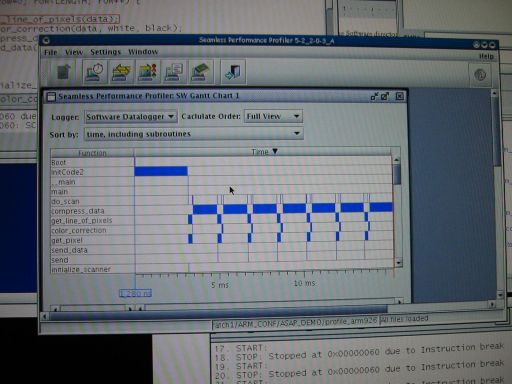Click the toolbar icon showing document pages
The image size is (512, 384).
174,72
